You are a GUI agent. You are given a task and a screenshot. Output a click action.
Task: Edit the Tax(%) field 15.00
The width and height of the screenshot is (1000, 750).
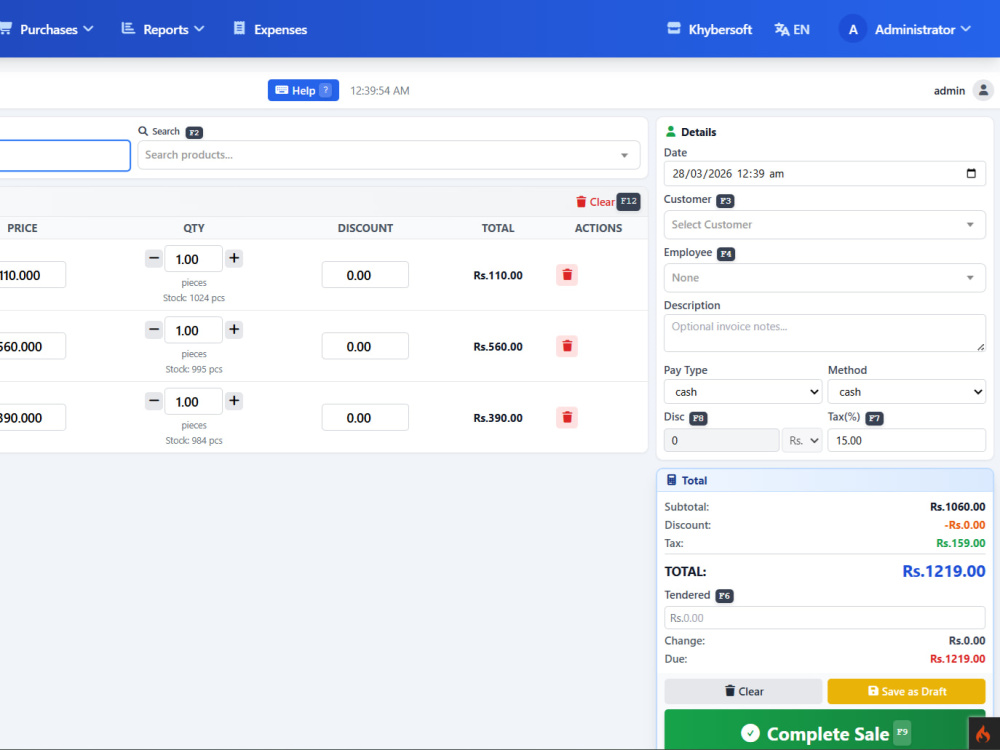pyautogui.click(x=906, y=440)
